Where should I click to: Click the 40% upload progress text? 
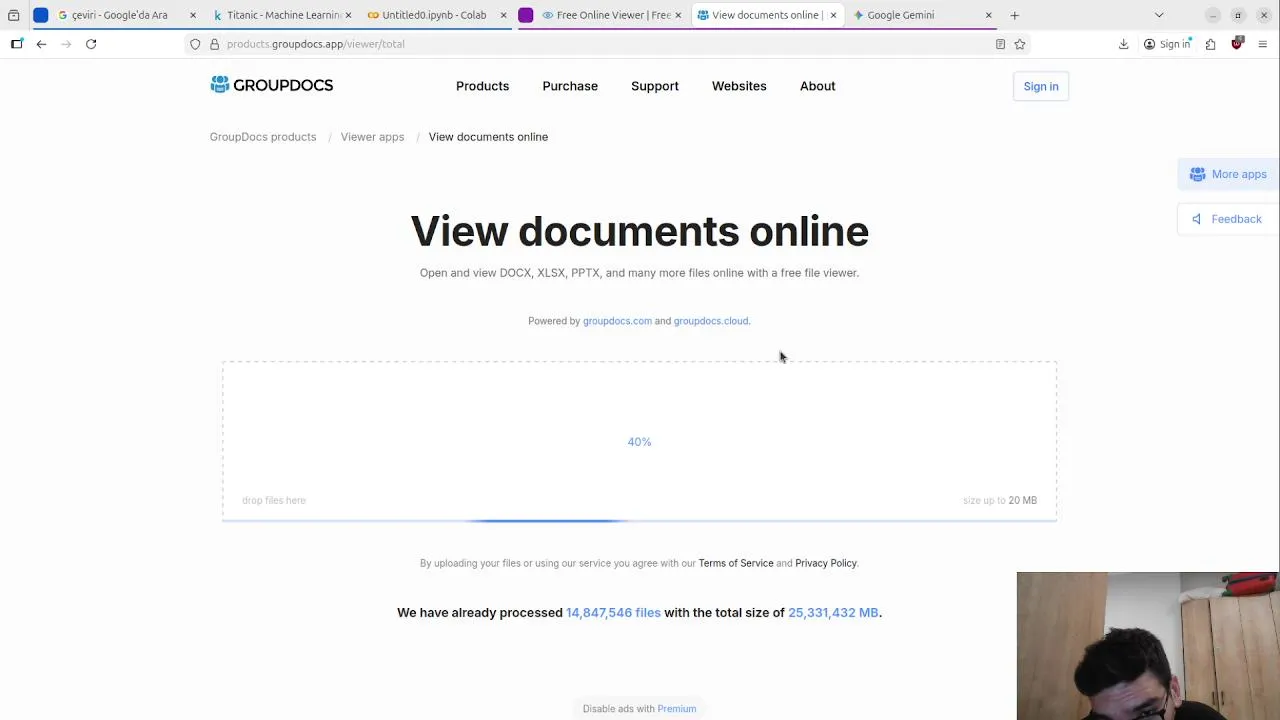639,442
